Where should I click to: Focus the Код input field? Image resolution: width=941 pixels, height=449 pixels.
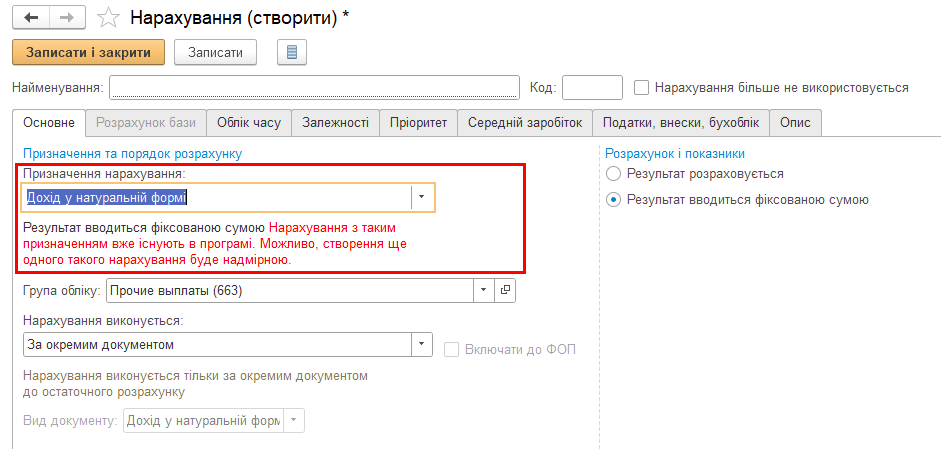(592, 88)
